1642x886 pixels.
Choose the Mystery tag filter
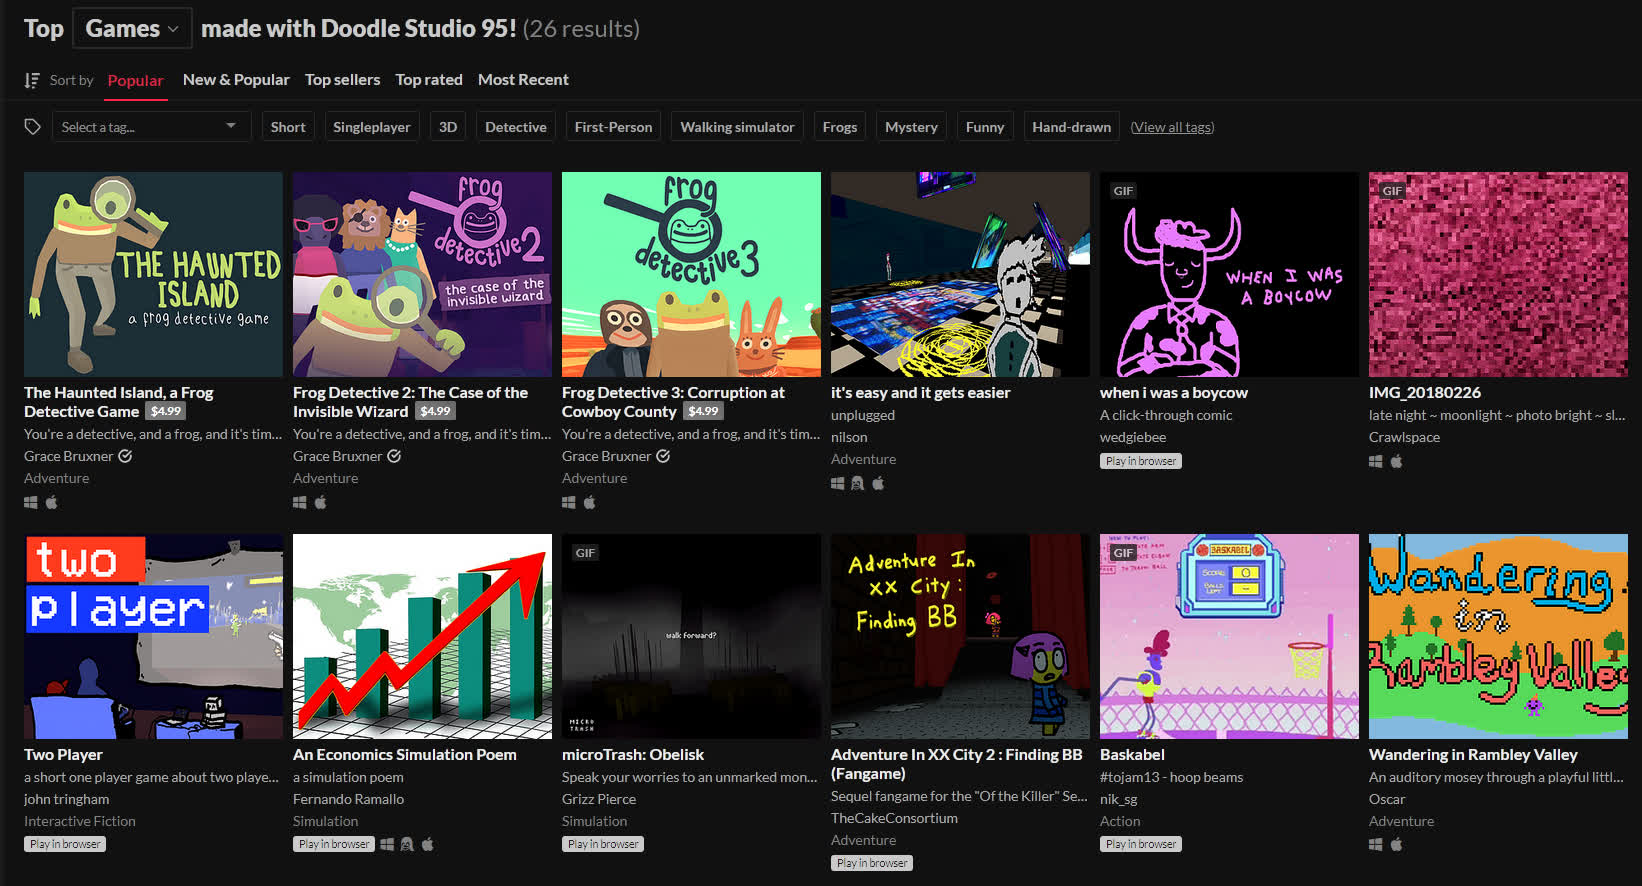point(911,127)
